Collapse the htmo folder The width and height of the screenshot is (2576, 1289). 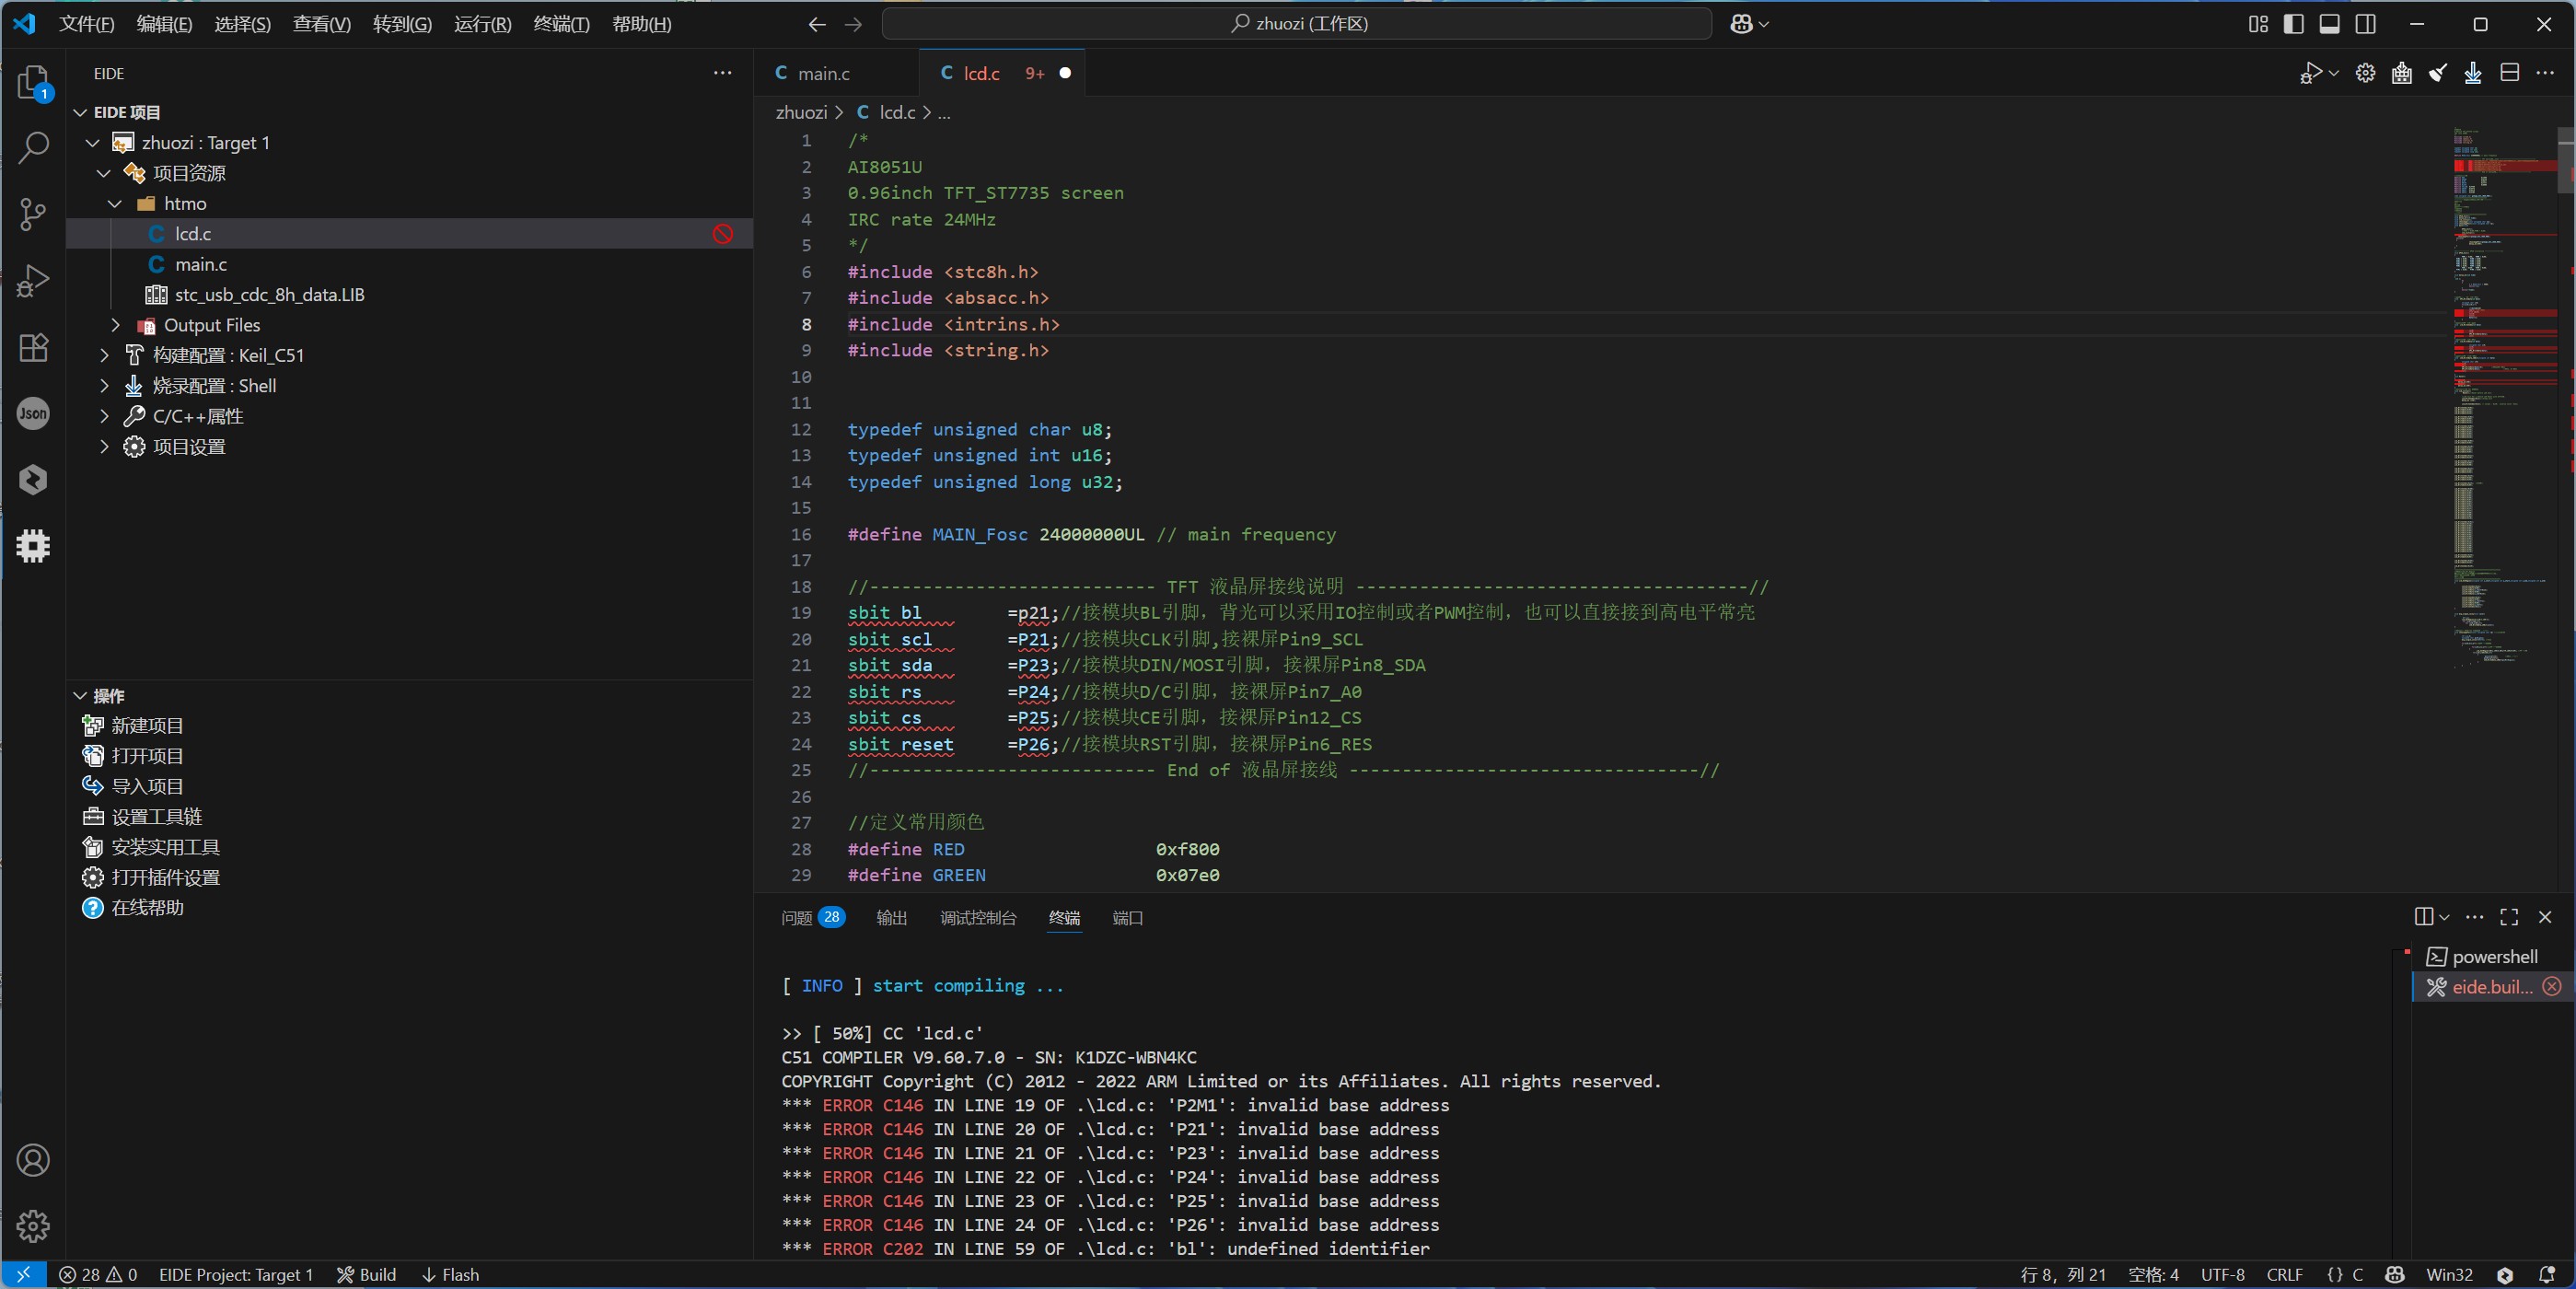(x=115, y=204)
